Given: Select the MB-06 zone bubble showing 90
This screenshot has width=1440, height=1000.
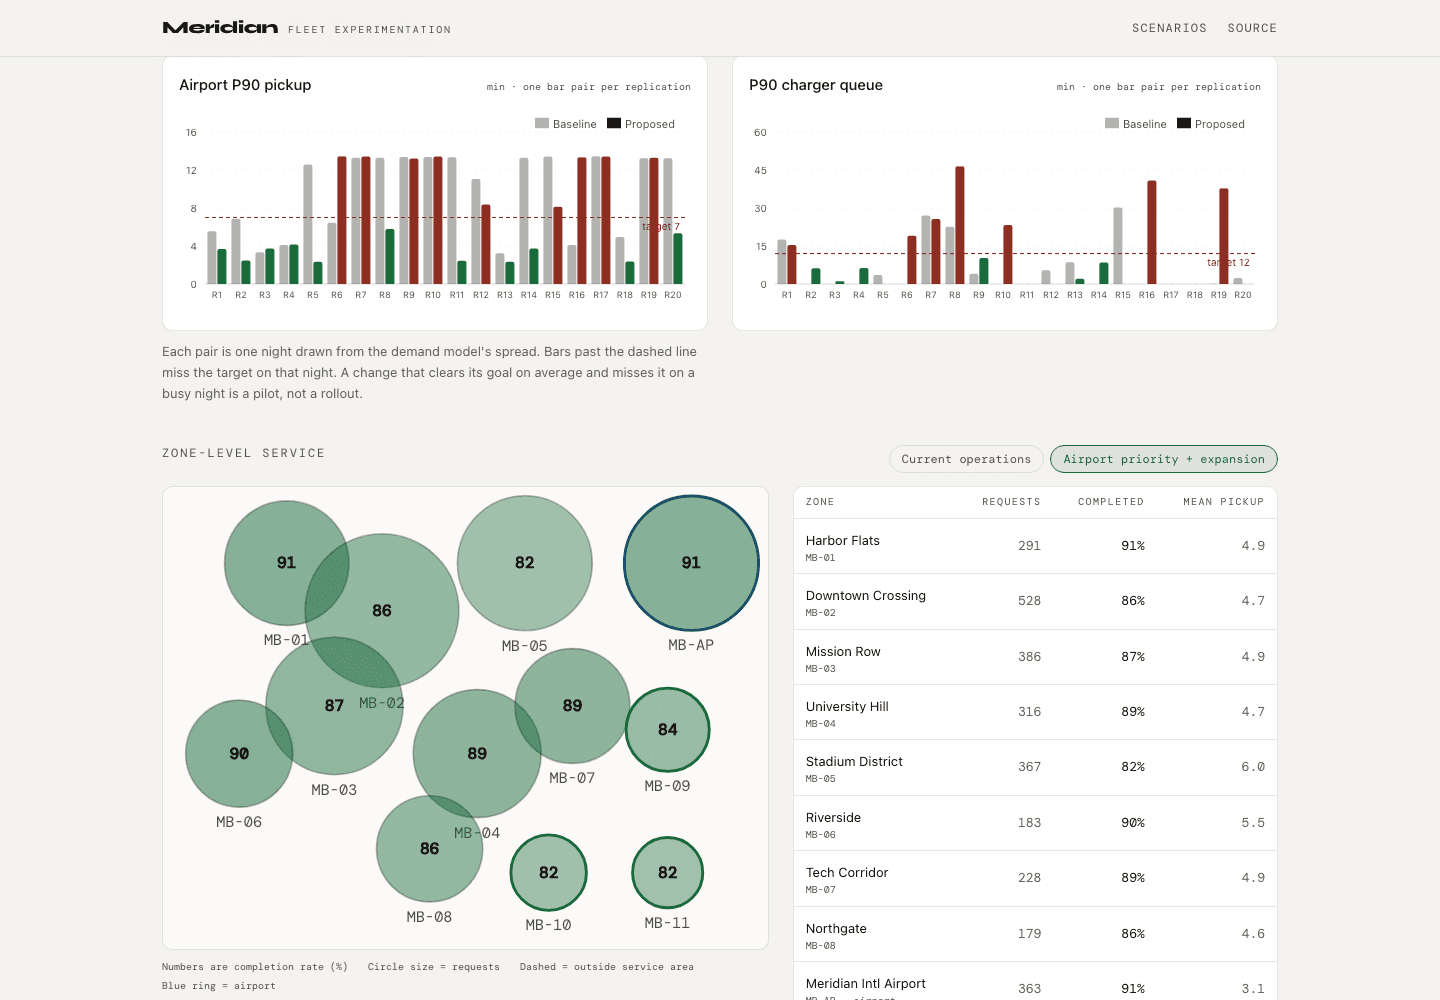Looking at the screenshot, I should pos(239,753).
